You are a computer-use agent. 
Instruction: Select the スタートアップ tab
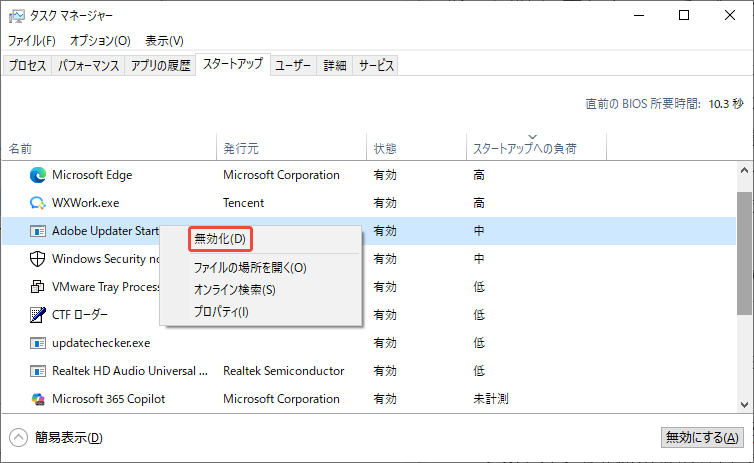click(x=233, y=64)
